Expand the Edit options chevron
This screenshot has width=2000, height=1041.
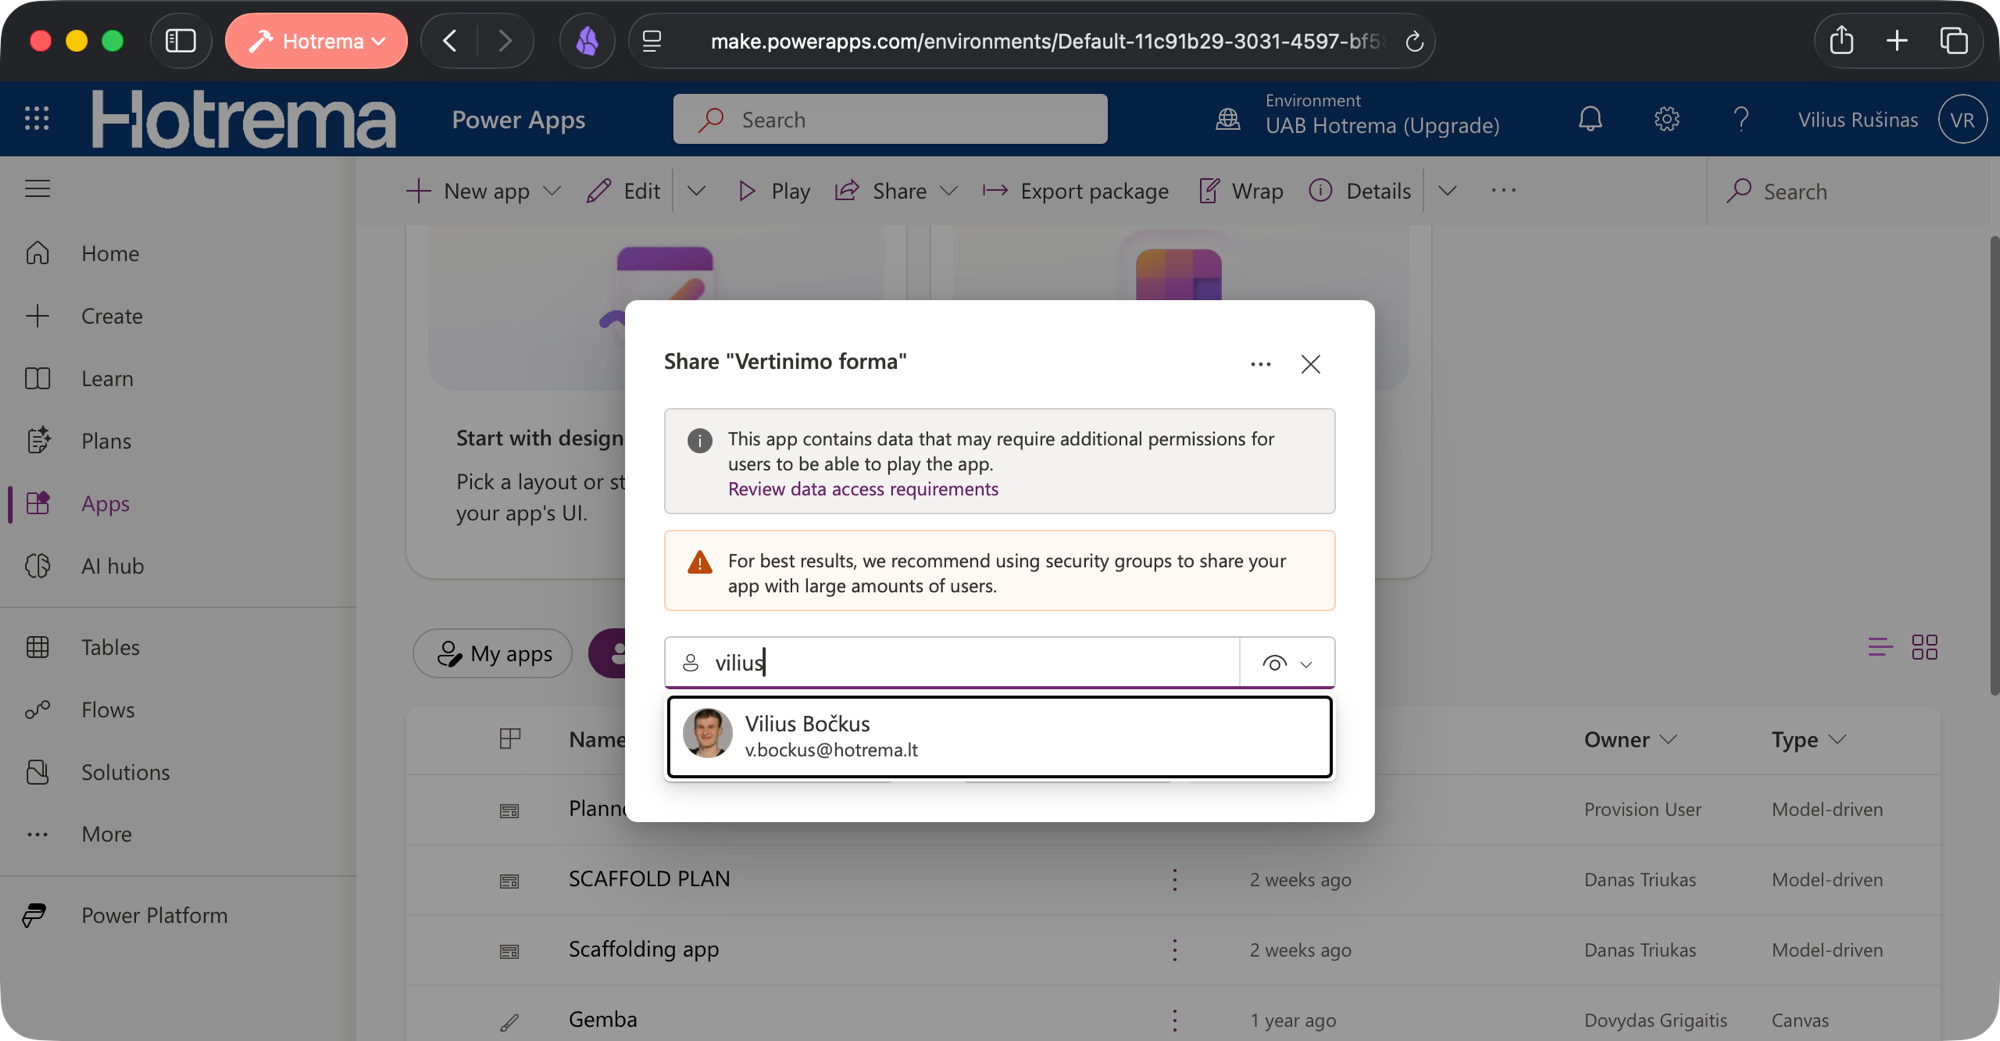point(697,191)
